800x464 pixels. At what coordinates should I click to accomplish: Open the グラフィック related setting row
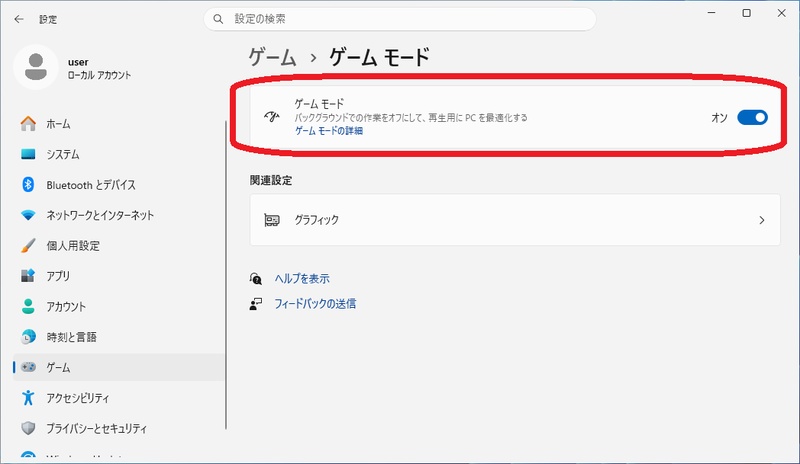(x=515, y=220)
